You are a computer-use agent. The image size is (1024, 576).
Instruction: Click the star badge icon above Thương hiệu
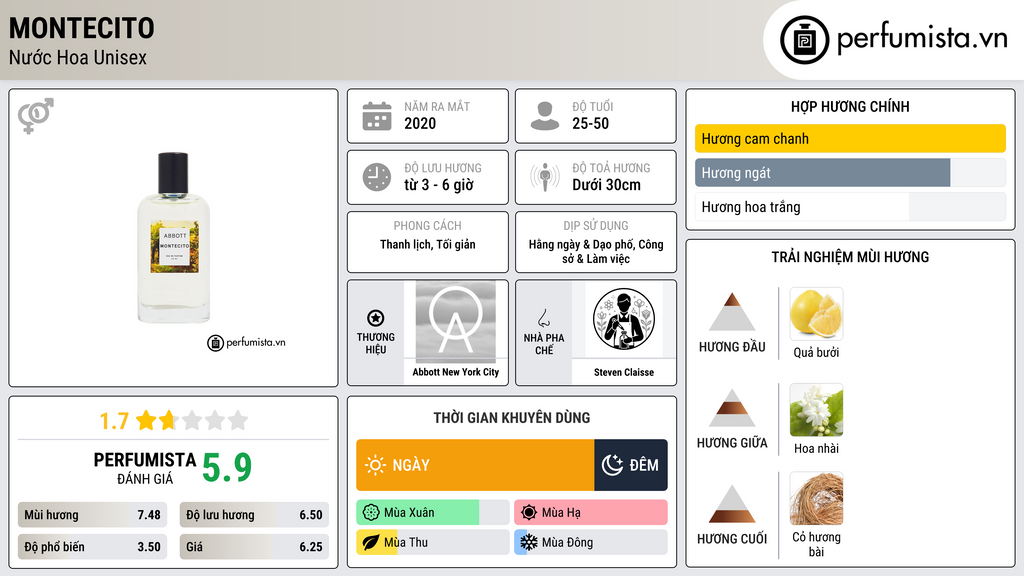click(376, 318)
